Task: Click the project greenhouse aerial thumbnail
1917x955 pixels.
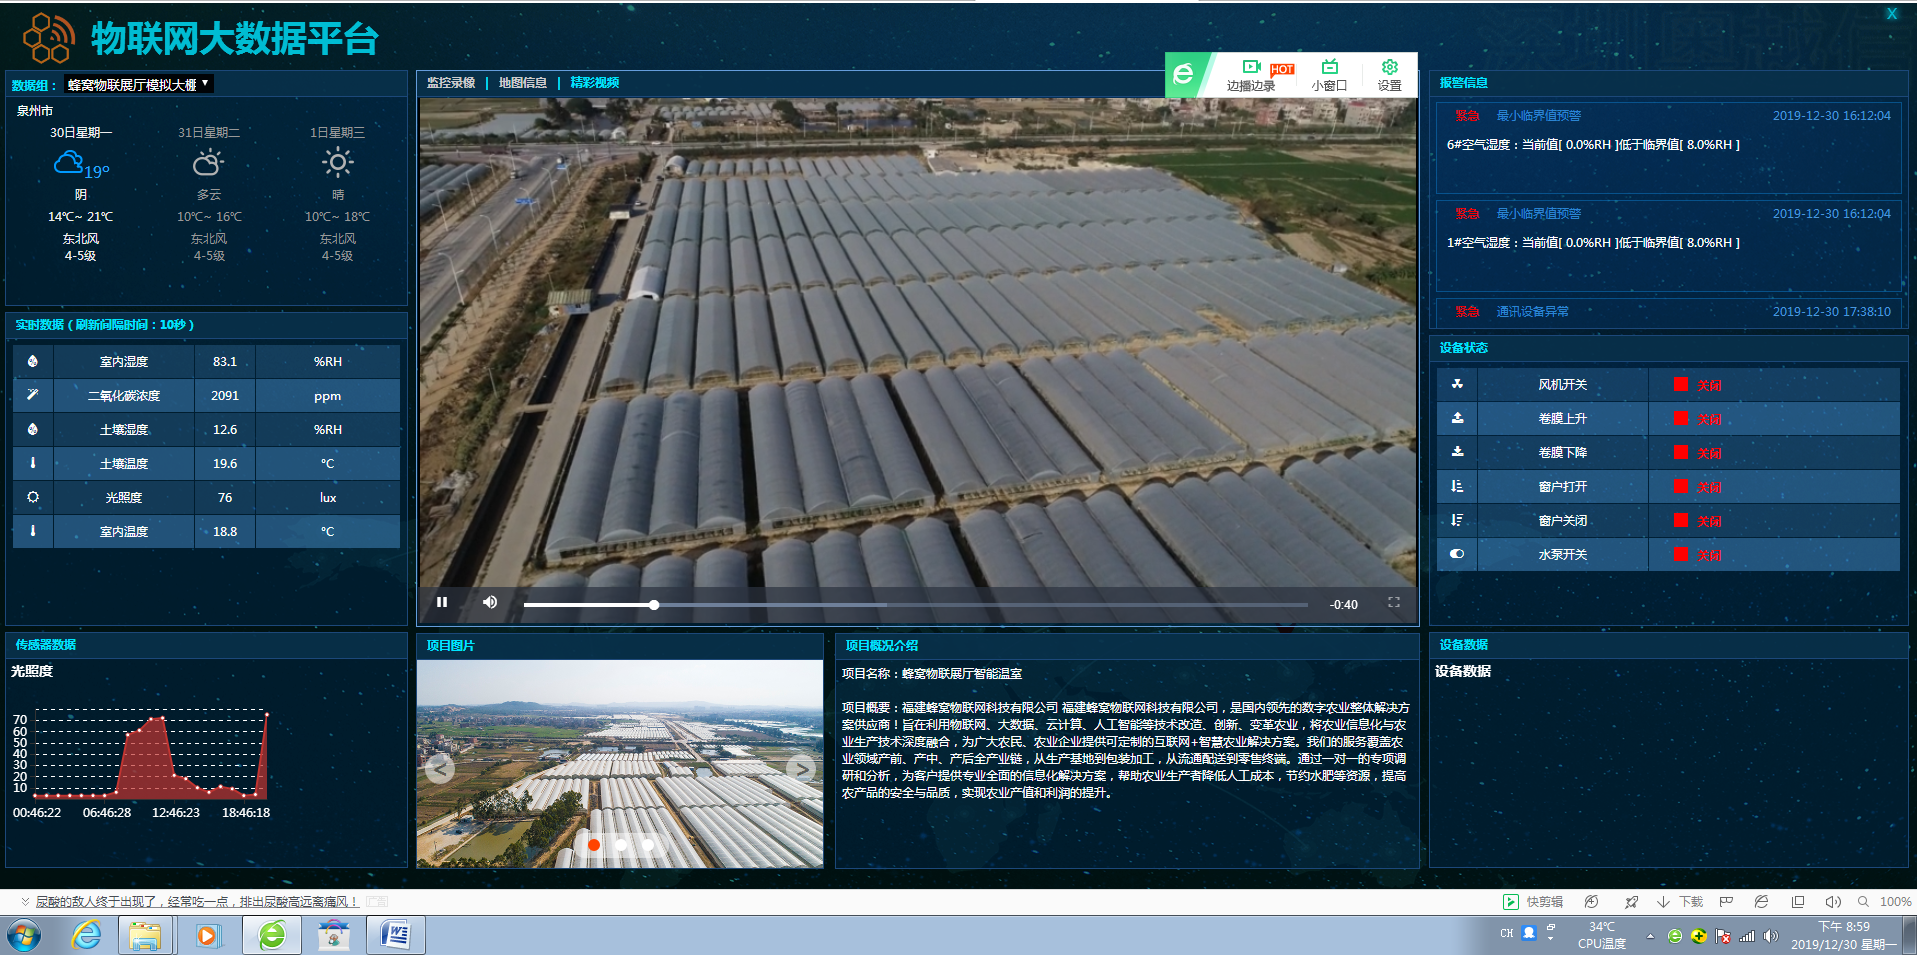Action: 620,763
